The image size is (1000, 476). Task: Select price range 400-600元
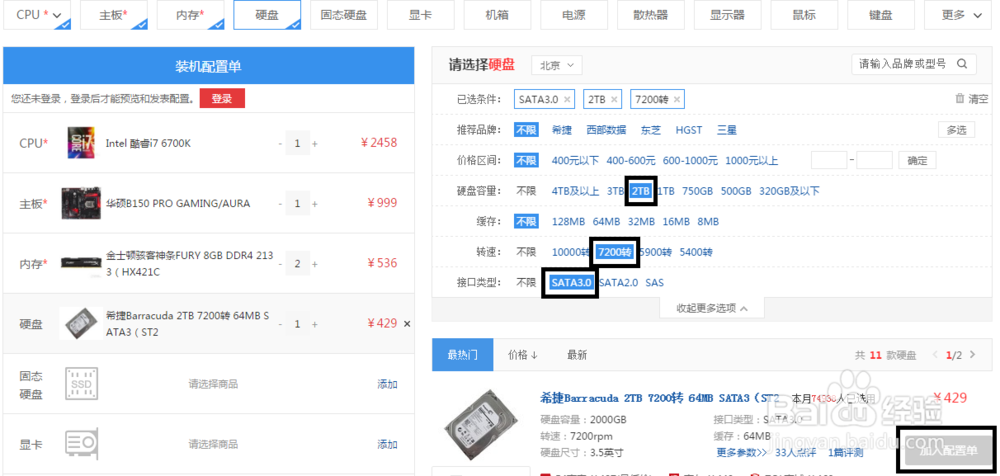click(x=630, y=161)
